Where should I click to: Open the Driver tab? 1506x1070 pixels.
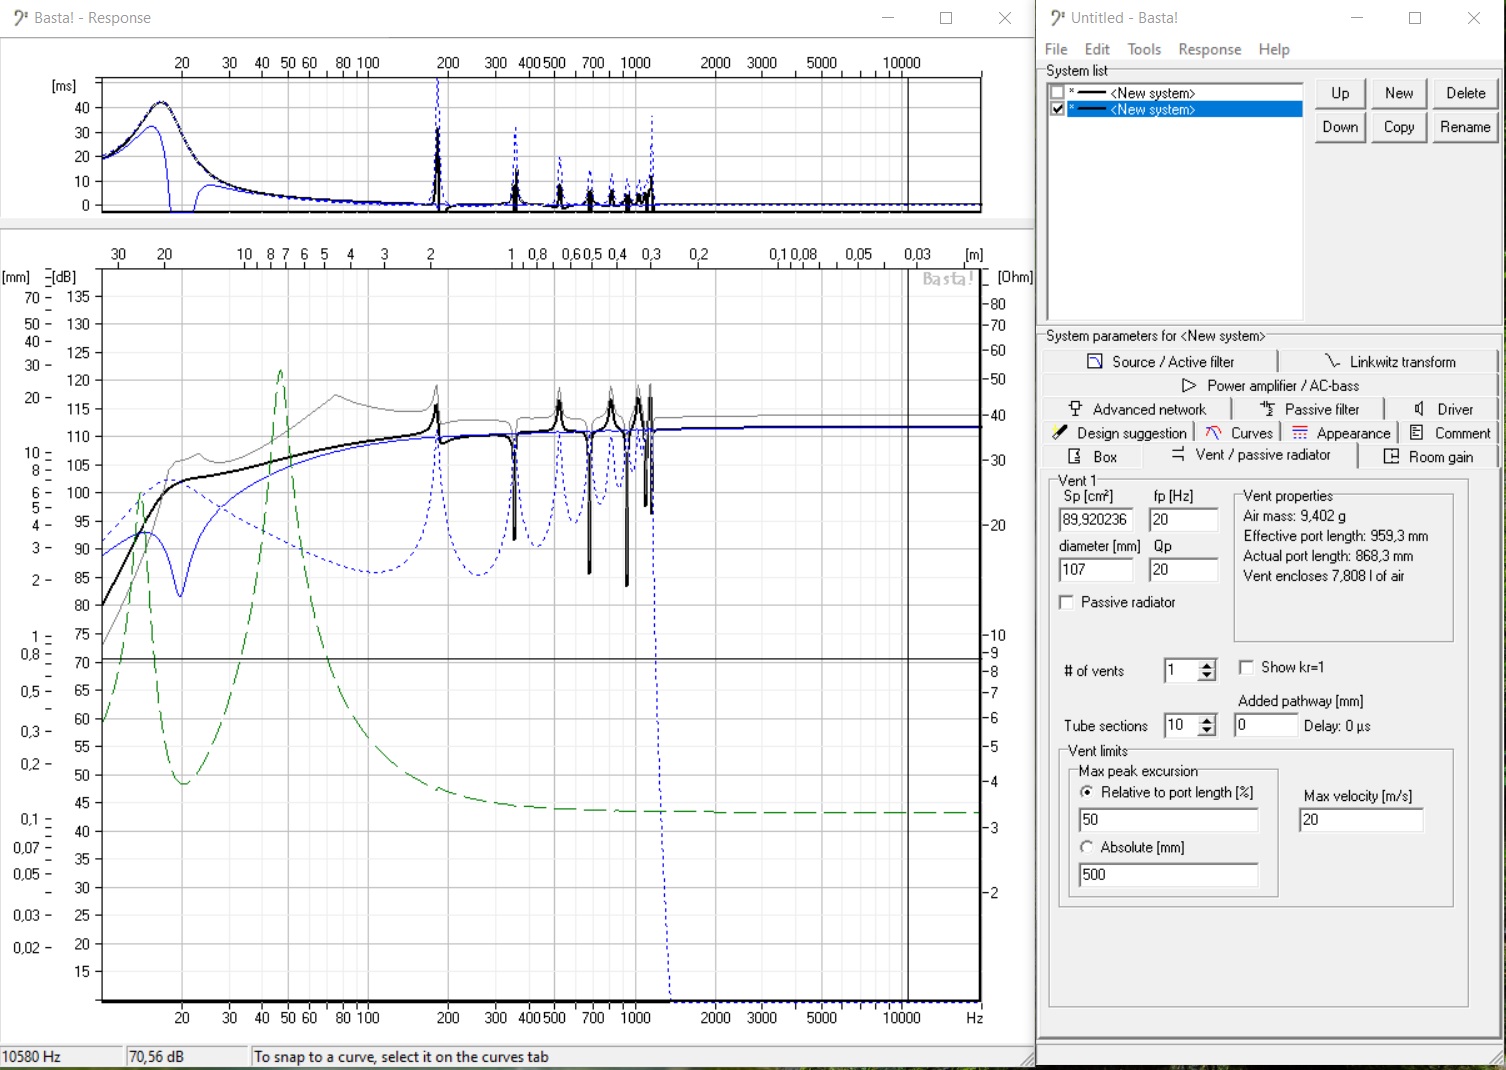click(x=1443, y=409)
